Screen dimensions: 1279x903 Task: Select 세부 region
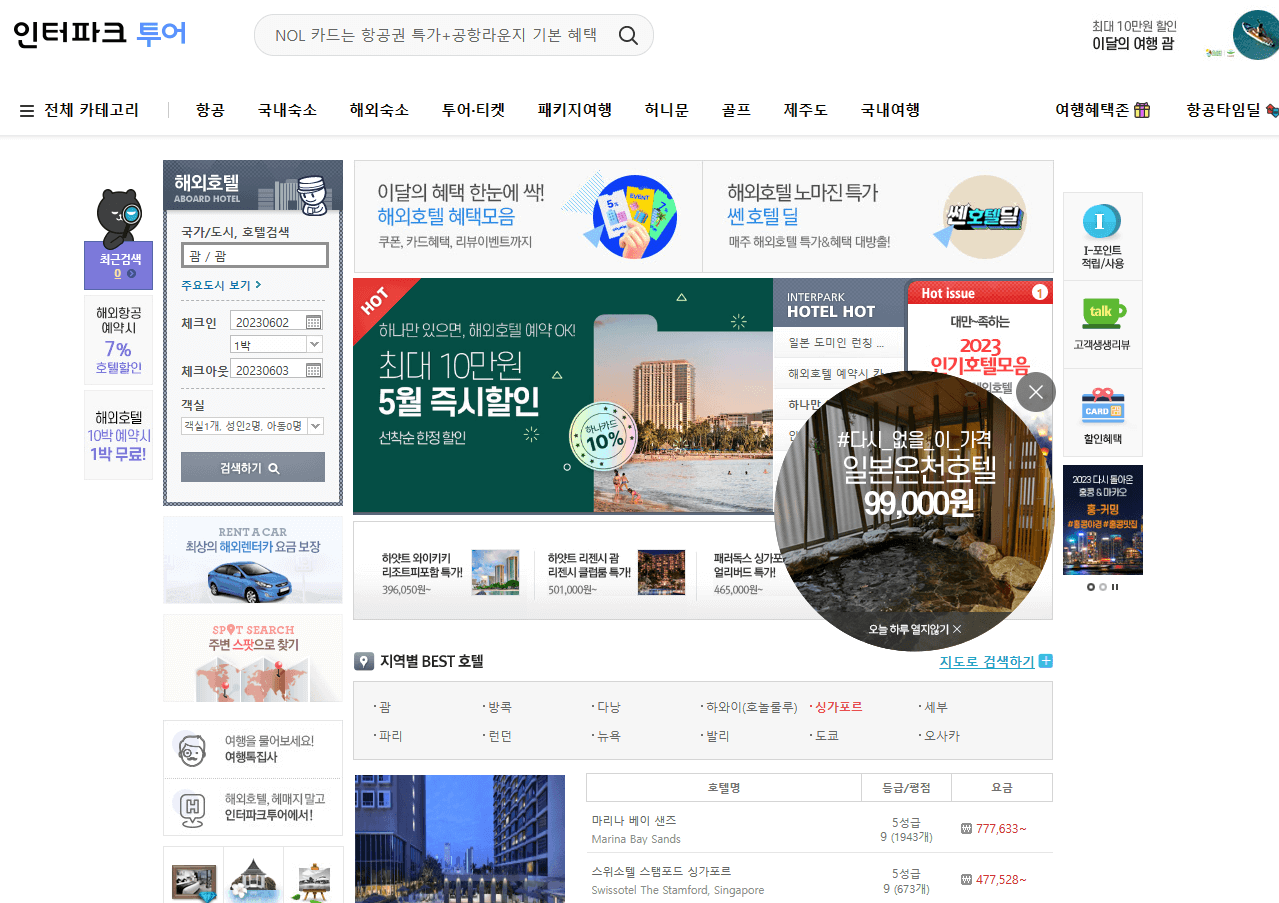[x=934, y=707]
